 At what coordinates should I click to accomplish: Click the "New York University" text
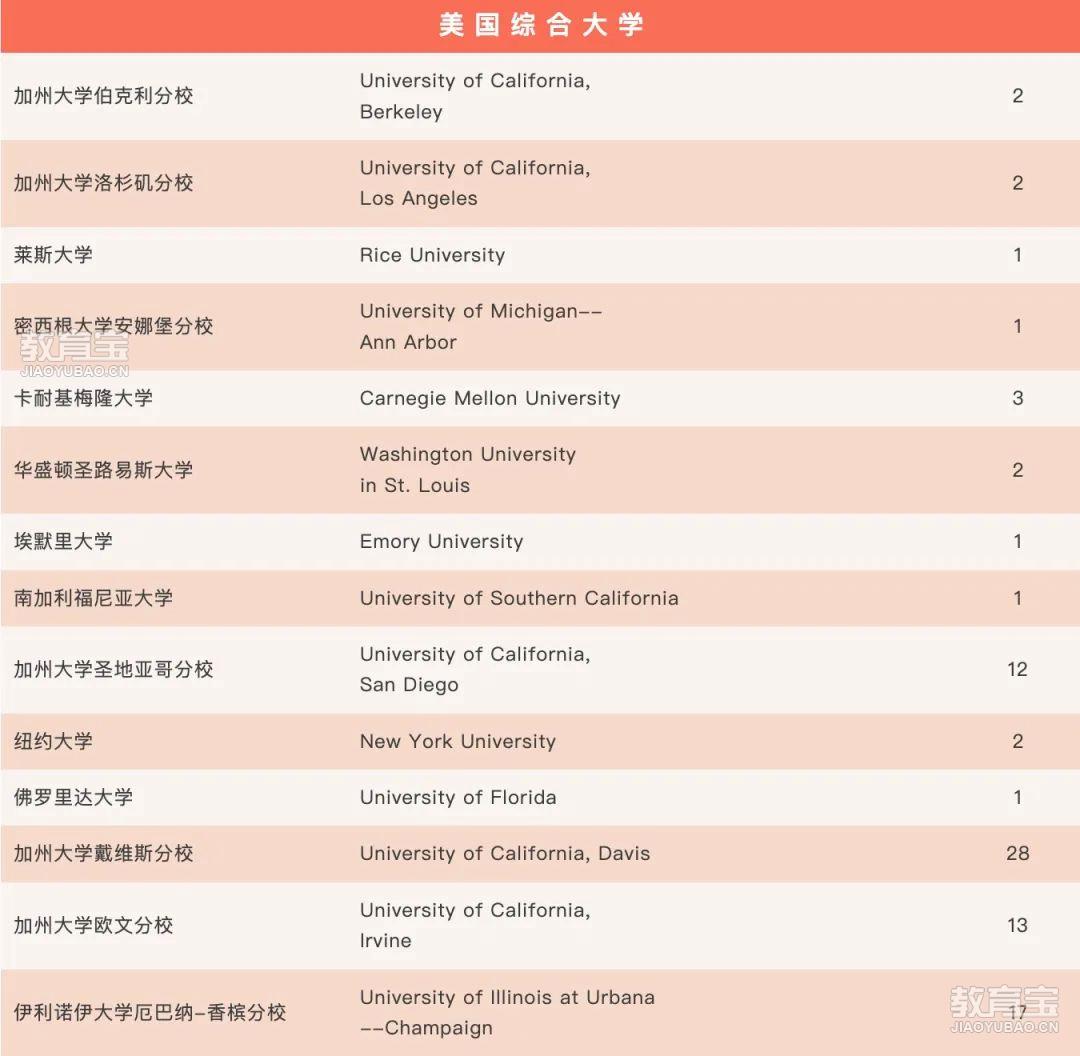pos(458,741)
